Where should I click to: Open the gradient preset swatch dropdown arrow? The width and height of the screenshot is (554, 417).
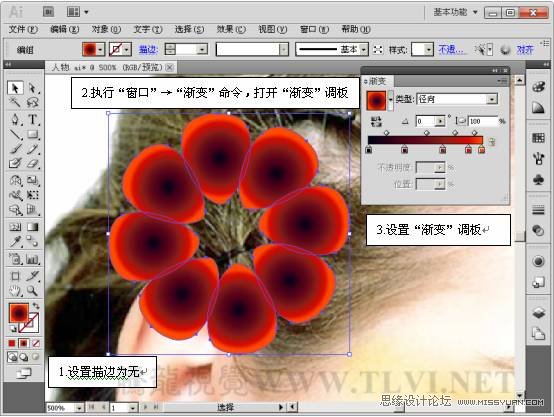pyautogui.click(x=390, y=99)
